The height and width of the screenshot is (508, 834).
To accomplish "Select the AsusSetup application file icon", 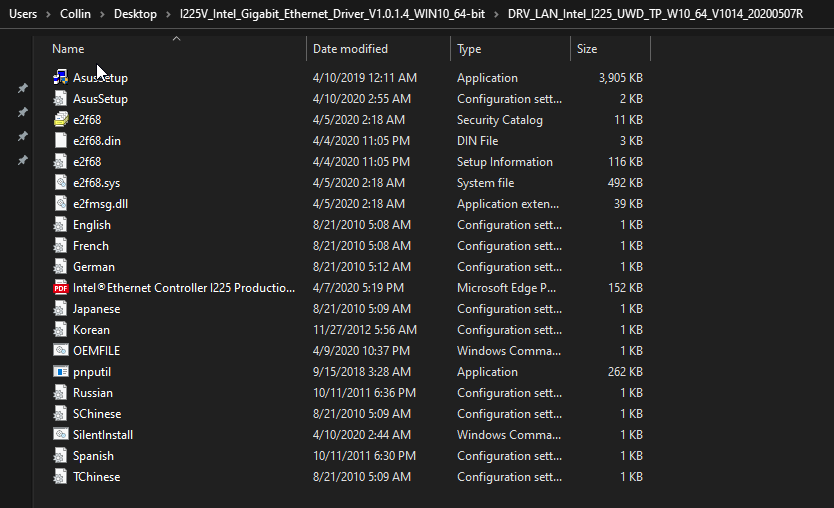I will 61,77.
